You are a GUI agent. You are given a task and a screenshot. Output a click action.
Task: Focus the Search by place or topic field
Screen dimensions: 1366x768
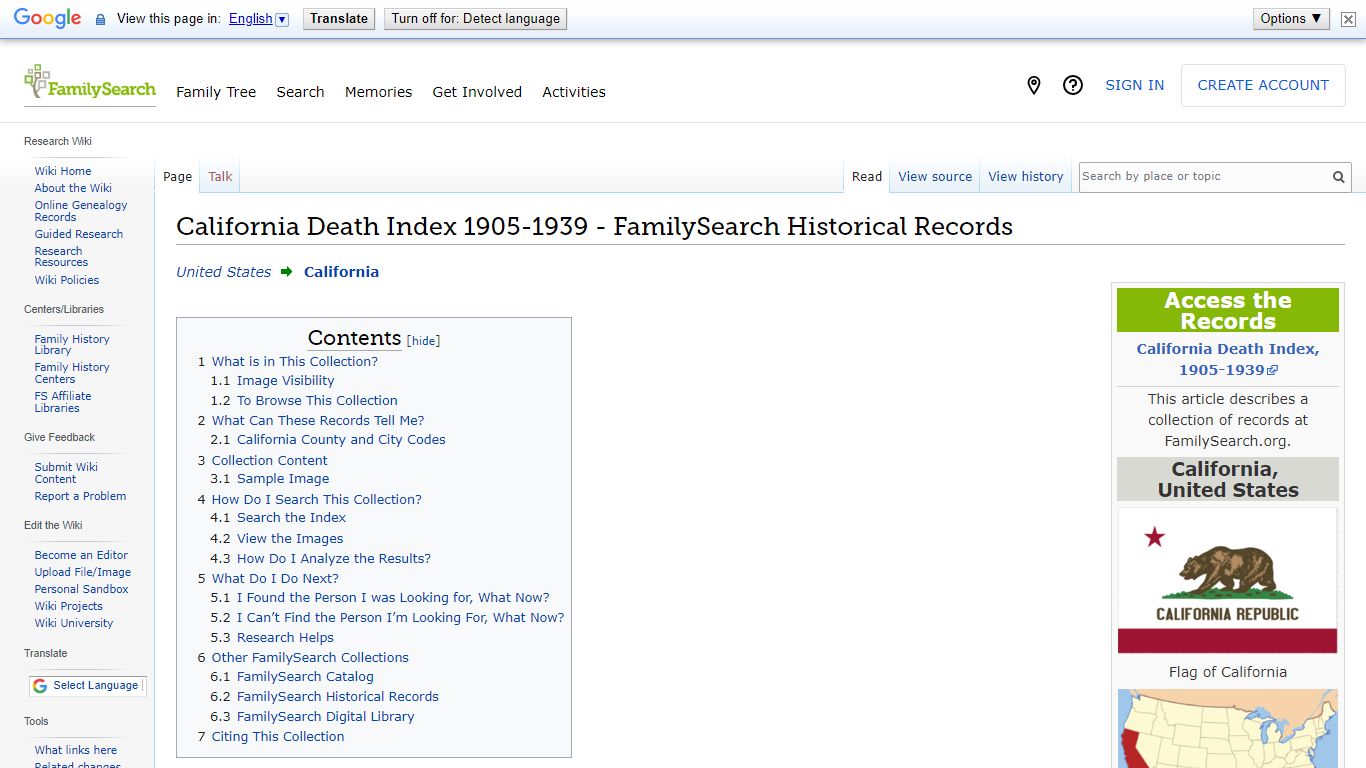[x=1203, y=177]
